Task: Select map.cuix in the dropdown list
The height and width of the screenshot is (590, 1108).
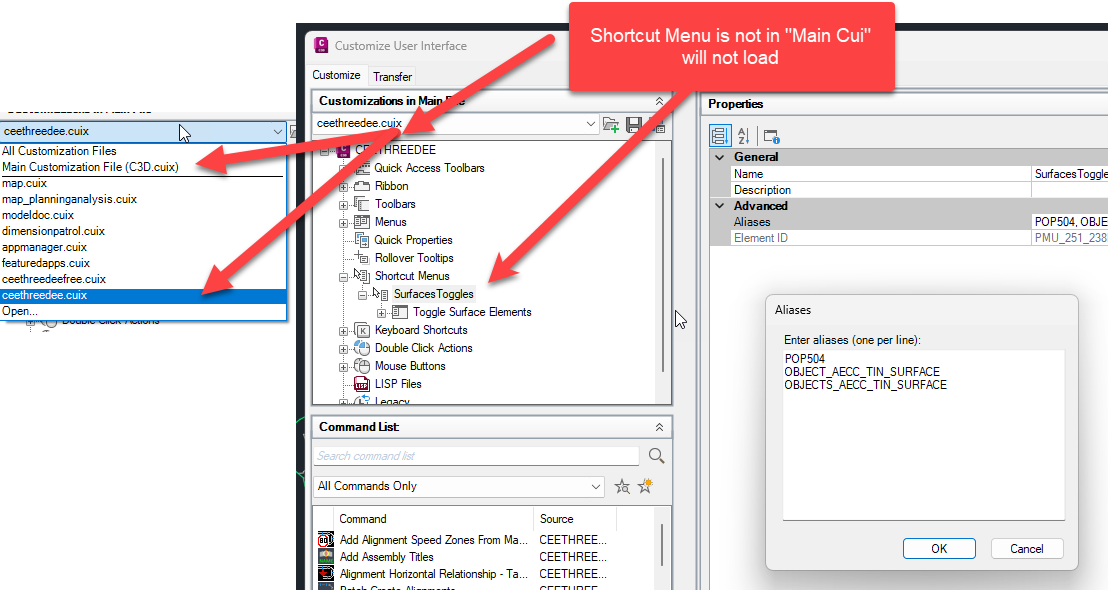Action: click(x=143, y=183)
